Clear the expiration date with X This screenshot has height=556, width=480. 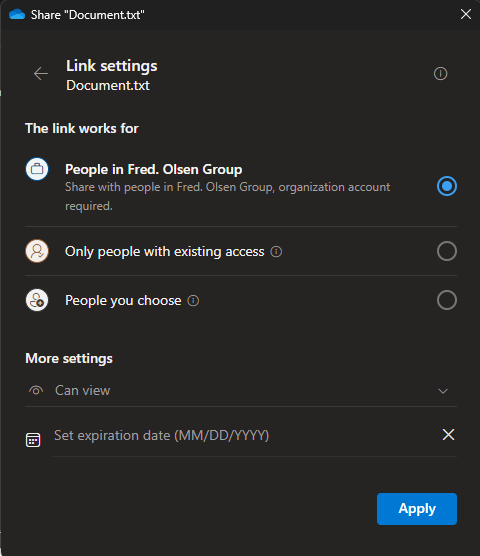[x=448, y=434]
